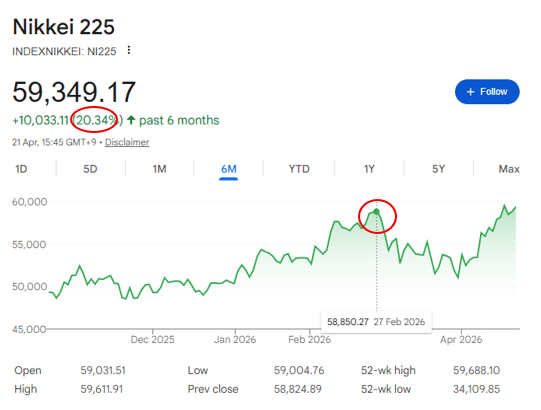Screen dimensions: 541x410
Task: Click the 52-wk low value 34,109.85
Action: [476, 389]
